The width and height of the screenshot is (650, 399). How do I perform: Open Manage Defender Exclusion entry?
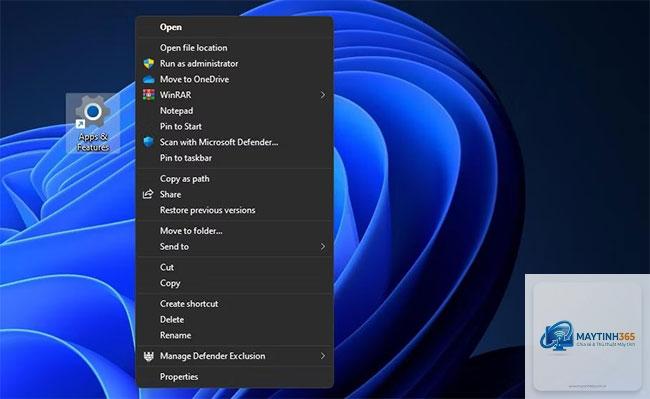click(x=235, y=356)
